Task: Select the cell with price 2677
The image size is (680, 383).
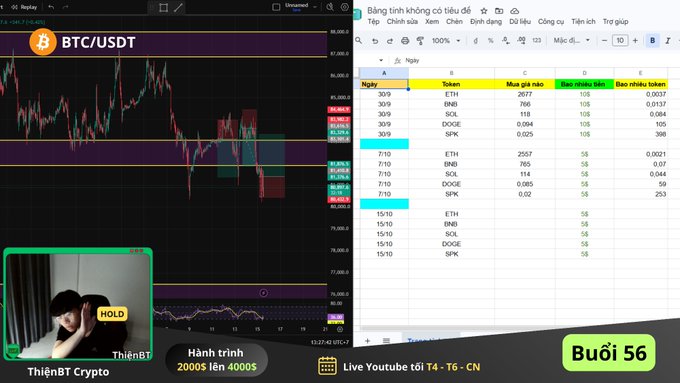Action: pos(524,94)
